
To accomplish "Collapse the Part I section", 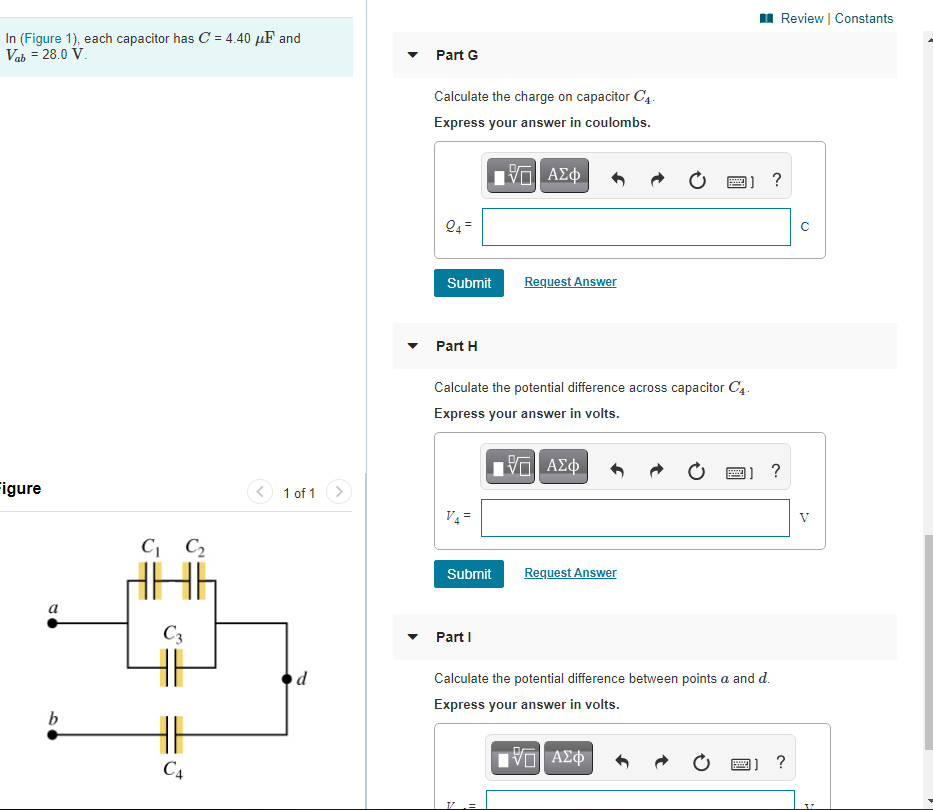I will pyautogui.click(x=412, y=637).
